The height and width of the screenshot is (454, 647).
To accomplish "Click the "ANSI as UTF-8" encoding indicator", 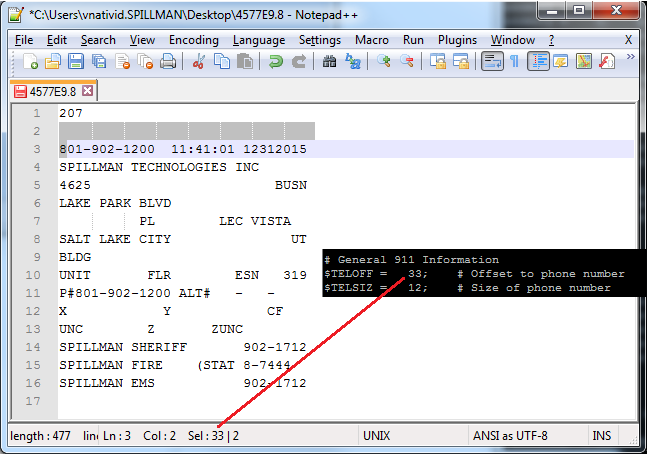I will click(510, 436).
